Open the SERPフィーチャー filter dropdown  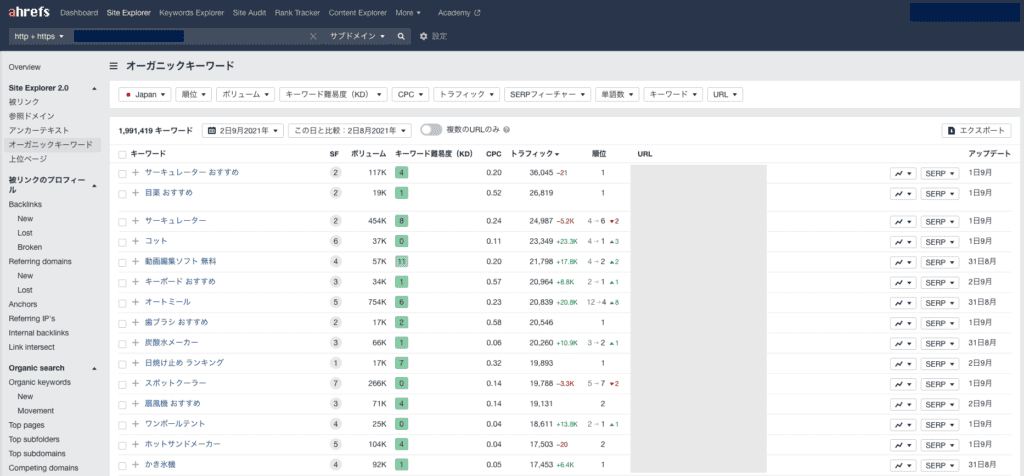pos(547,95)
